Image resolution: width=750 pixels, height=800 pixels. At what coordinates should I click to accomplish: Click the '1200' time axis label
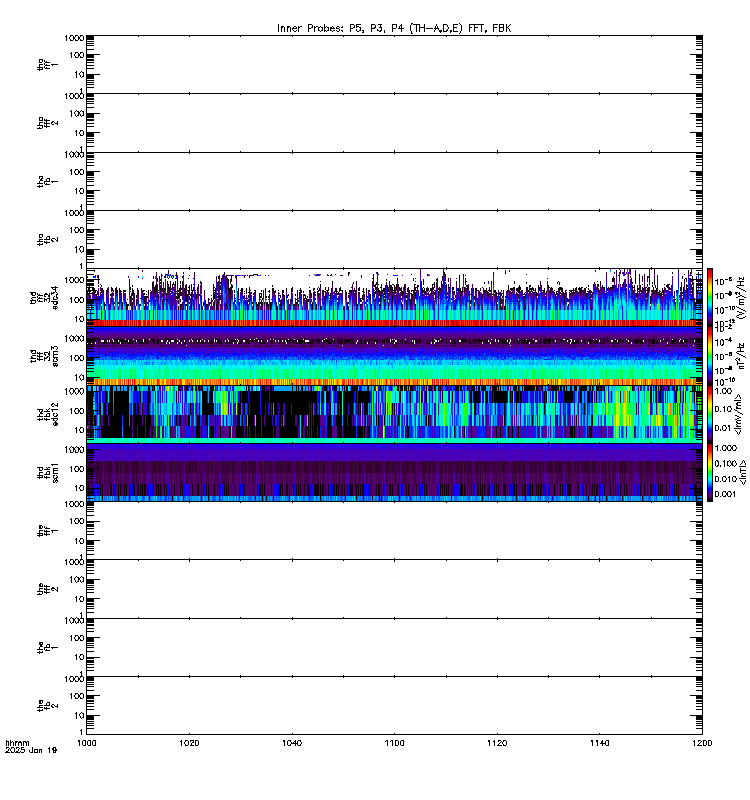pyautogui.click(x=703, y=743)
